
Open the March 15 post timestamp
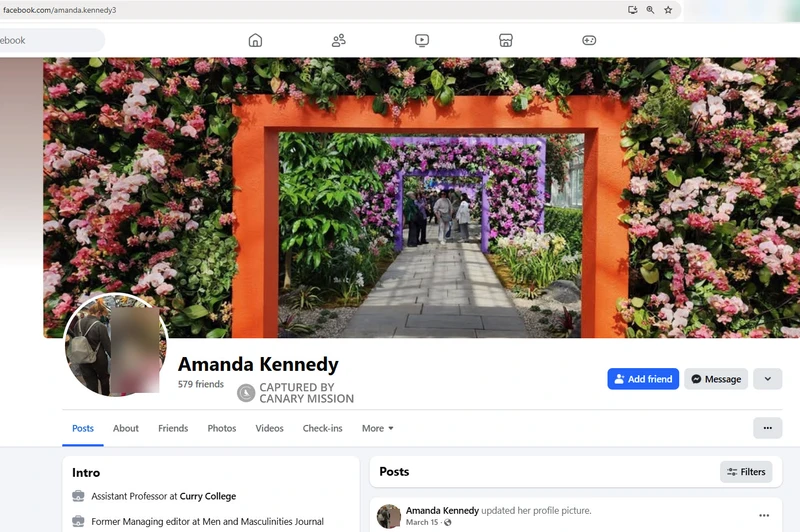[x=422, y=522]
